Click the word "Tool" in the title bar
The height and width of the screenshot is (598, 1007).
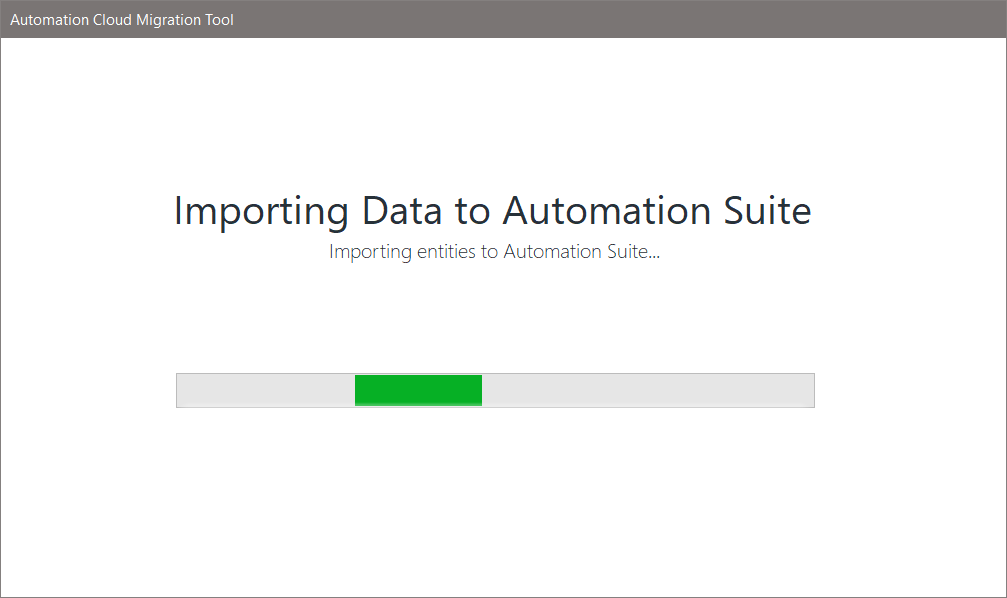[218, 19]
